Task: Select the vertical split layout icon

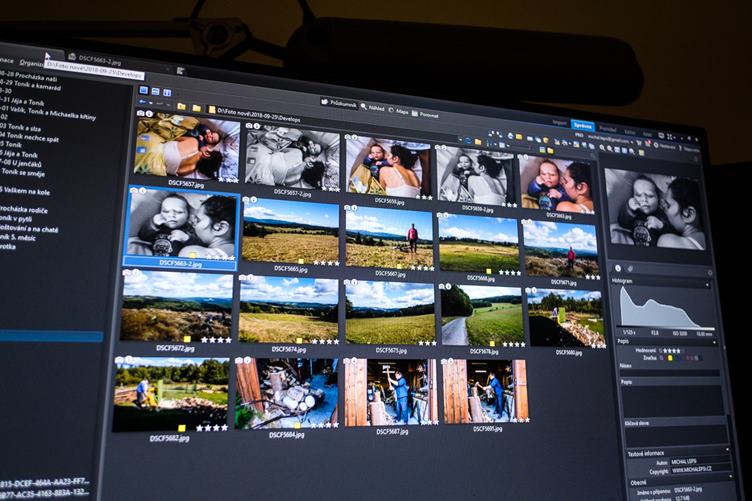Action: tap(167, 93)
